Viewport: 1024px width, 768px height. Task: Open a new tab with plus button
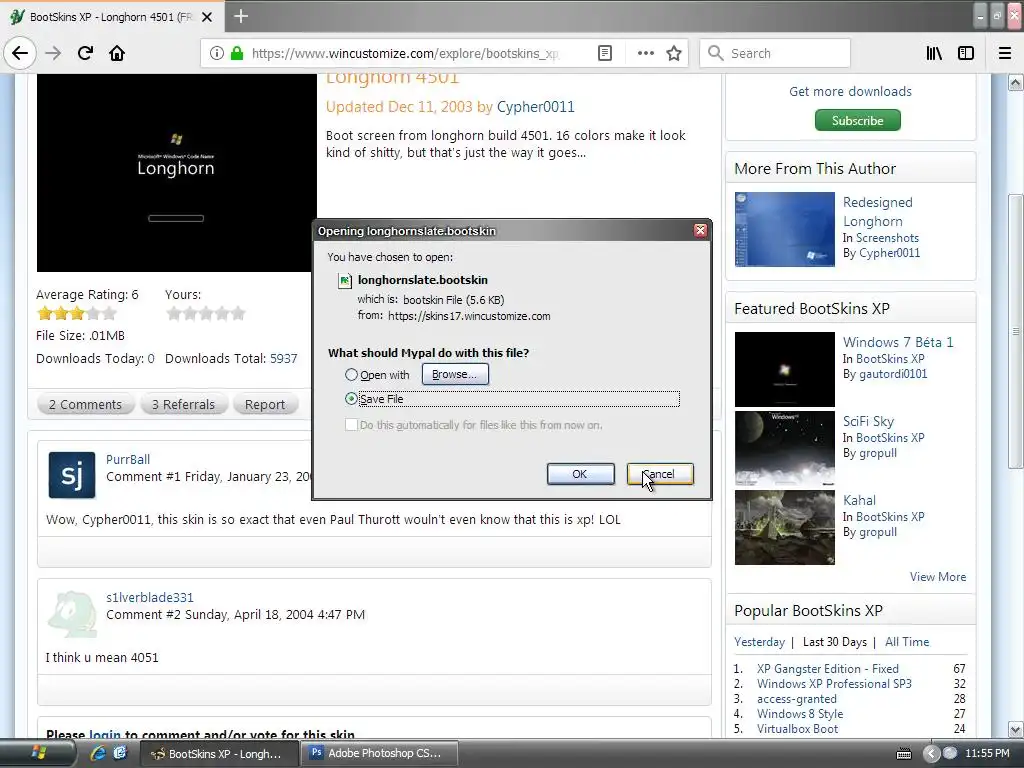point(240,16)
